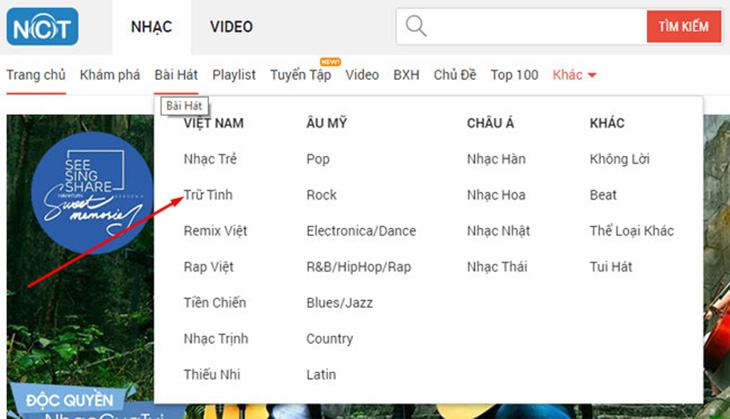Open the Nhạc Hoa category
730x419 pixels.
(x=496, y=195)
